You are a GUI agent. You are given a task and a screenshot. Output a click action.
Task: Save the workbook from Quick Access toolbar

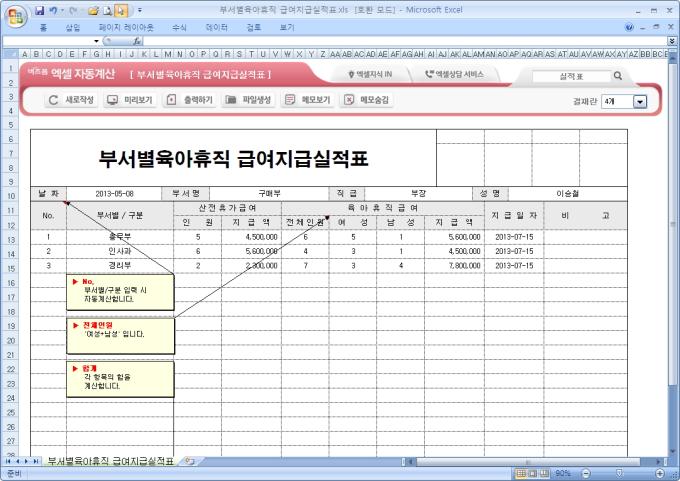pyautogui.click(x=39, y=10)
